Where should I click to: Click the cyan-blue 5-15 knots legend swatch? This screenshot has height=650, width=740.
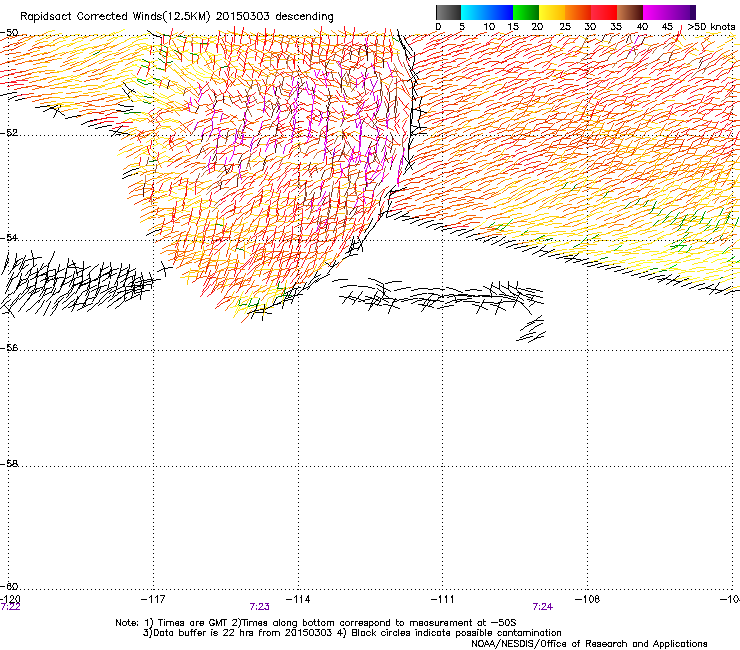487,12
